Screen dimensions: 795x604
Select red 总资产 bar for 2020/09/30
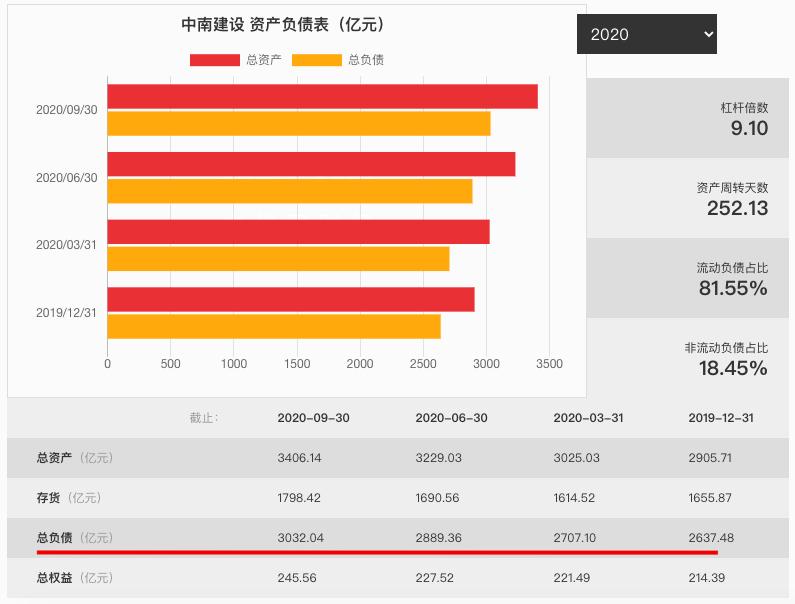322,96
